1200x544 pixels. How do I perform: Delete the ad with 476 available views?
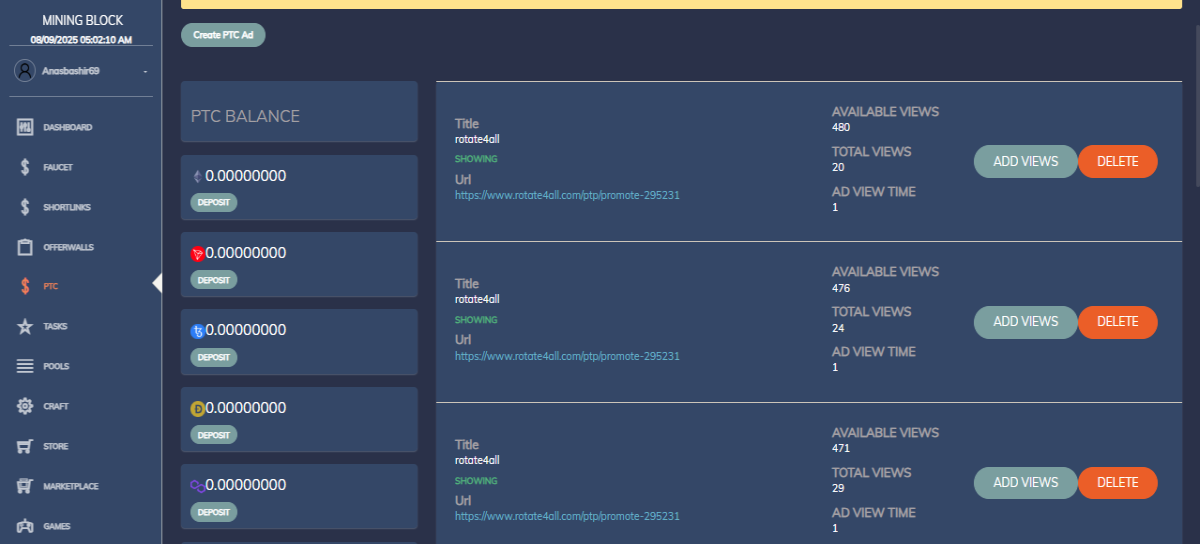click(x=1117, y=322)
